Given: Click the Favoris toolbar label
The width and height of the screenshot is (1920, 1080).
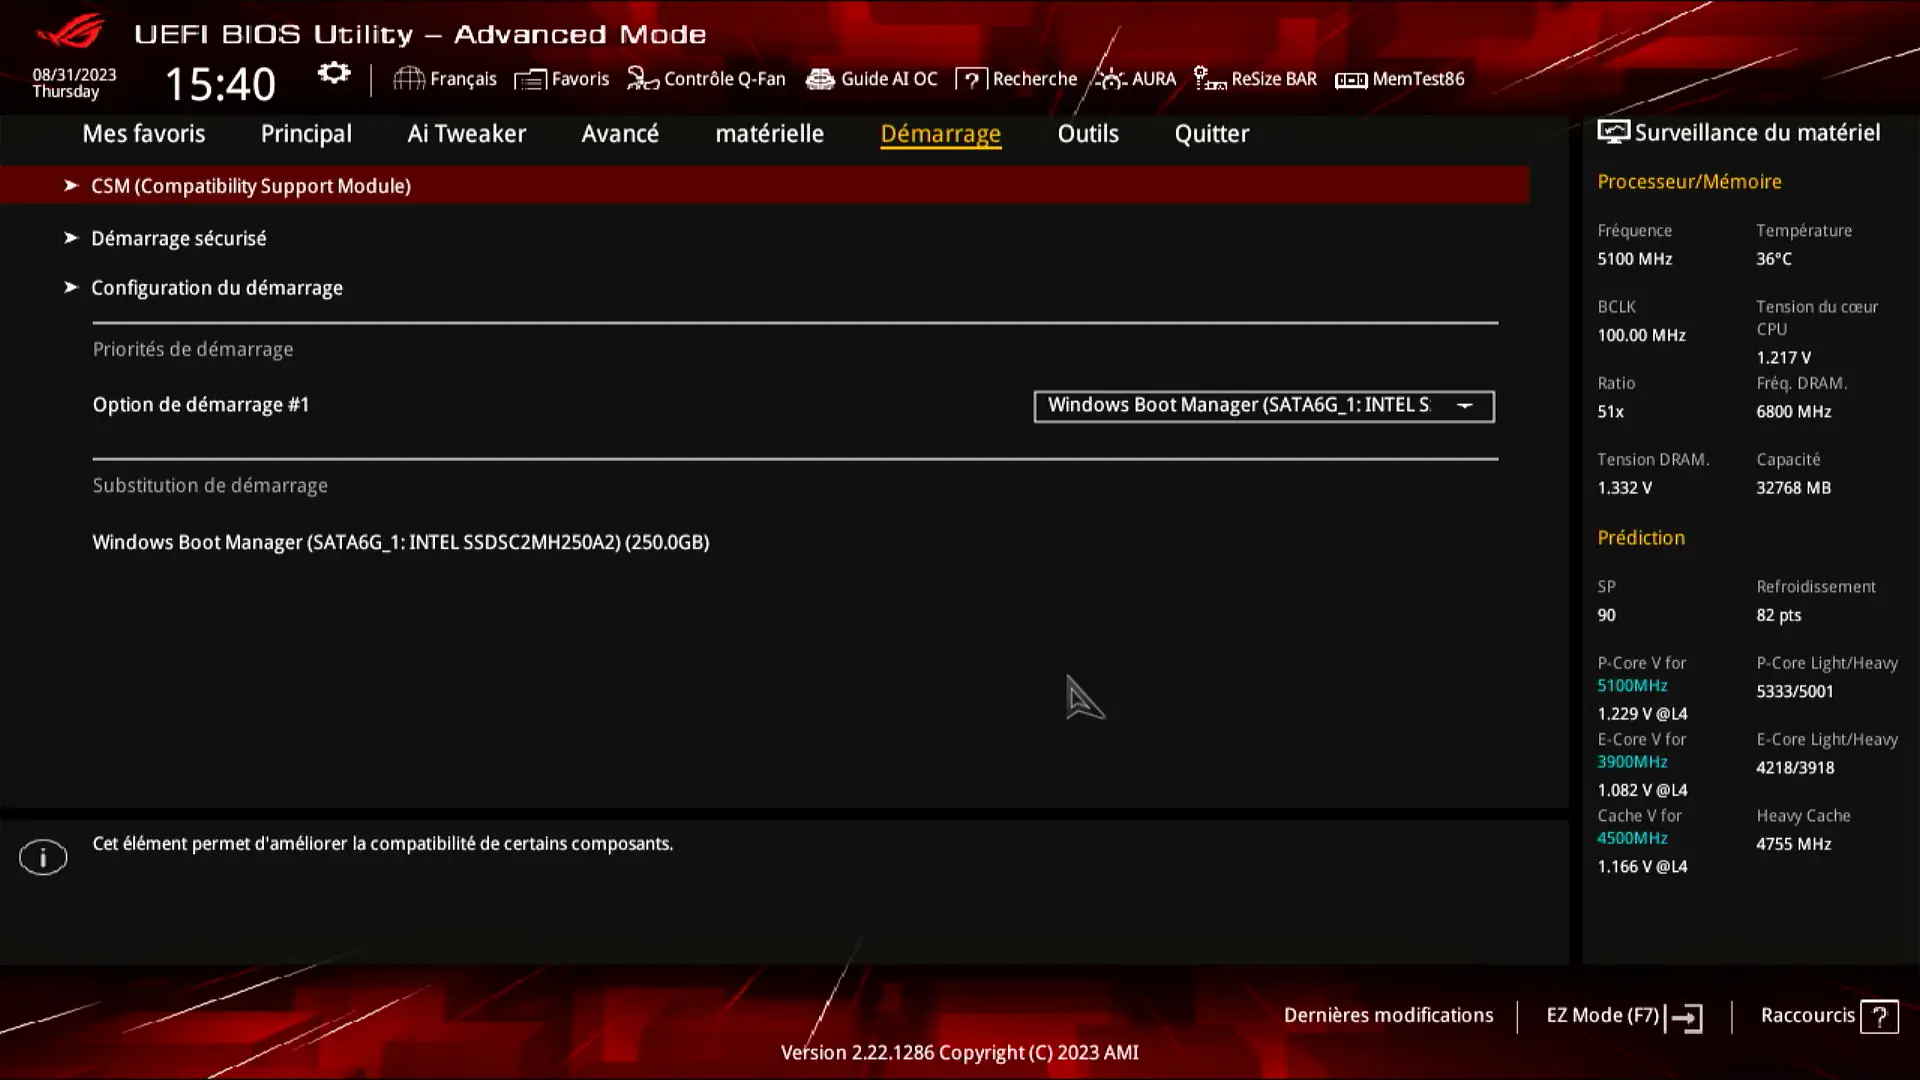Looking at the screenshot, I should [x=580, y=79].
